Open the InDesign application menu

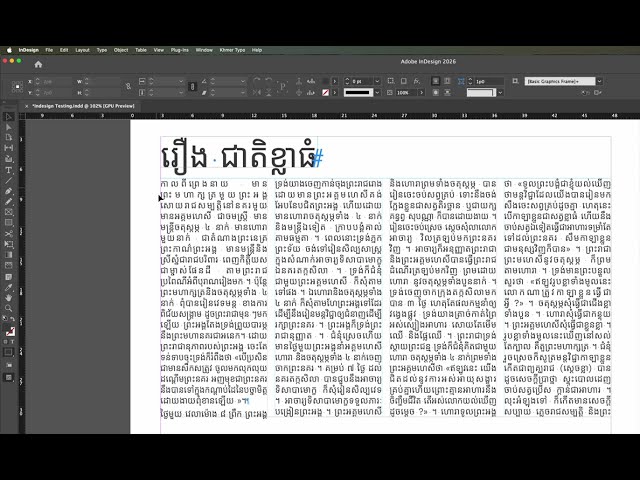click(29, 50)
